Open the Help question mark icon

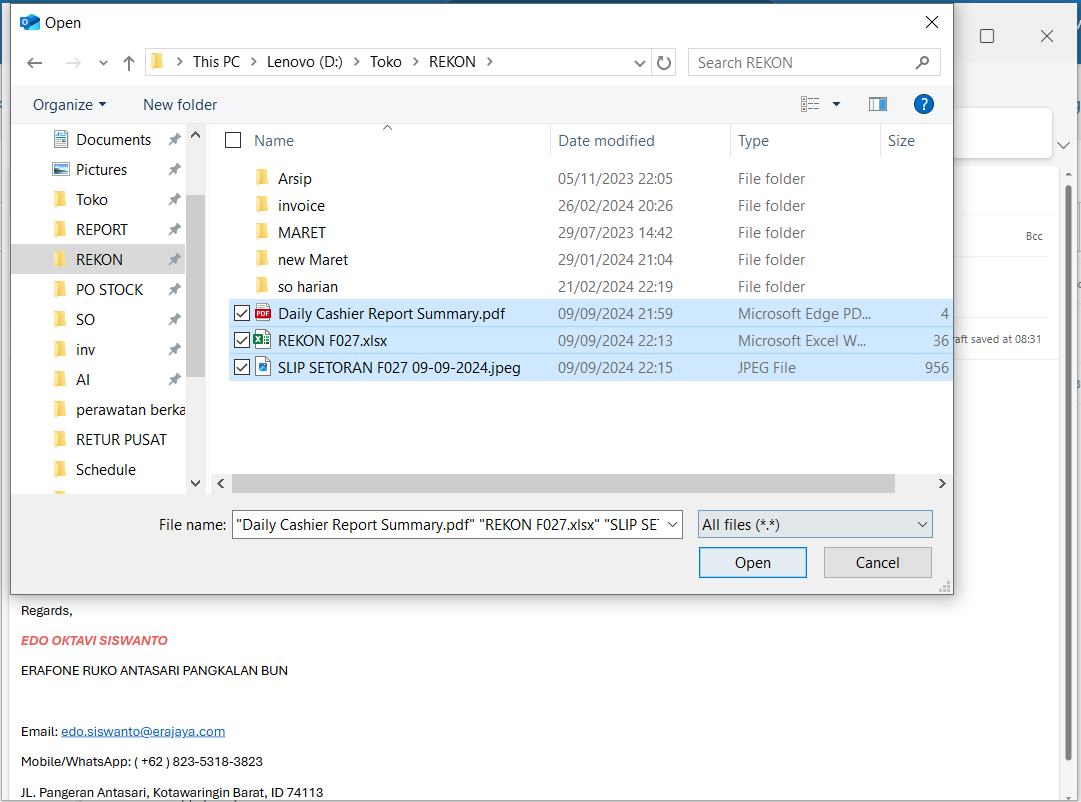[924, 104]
